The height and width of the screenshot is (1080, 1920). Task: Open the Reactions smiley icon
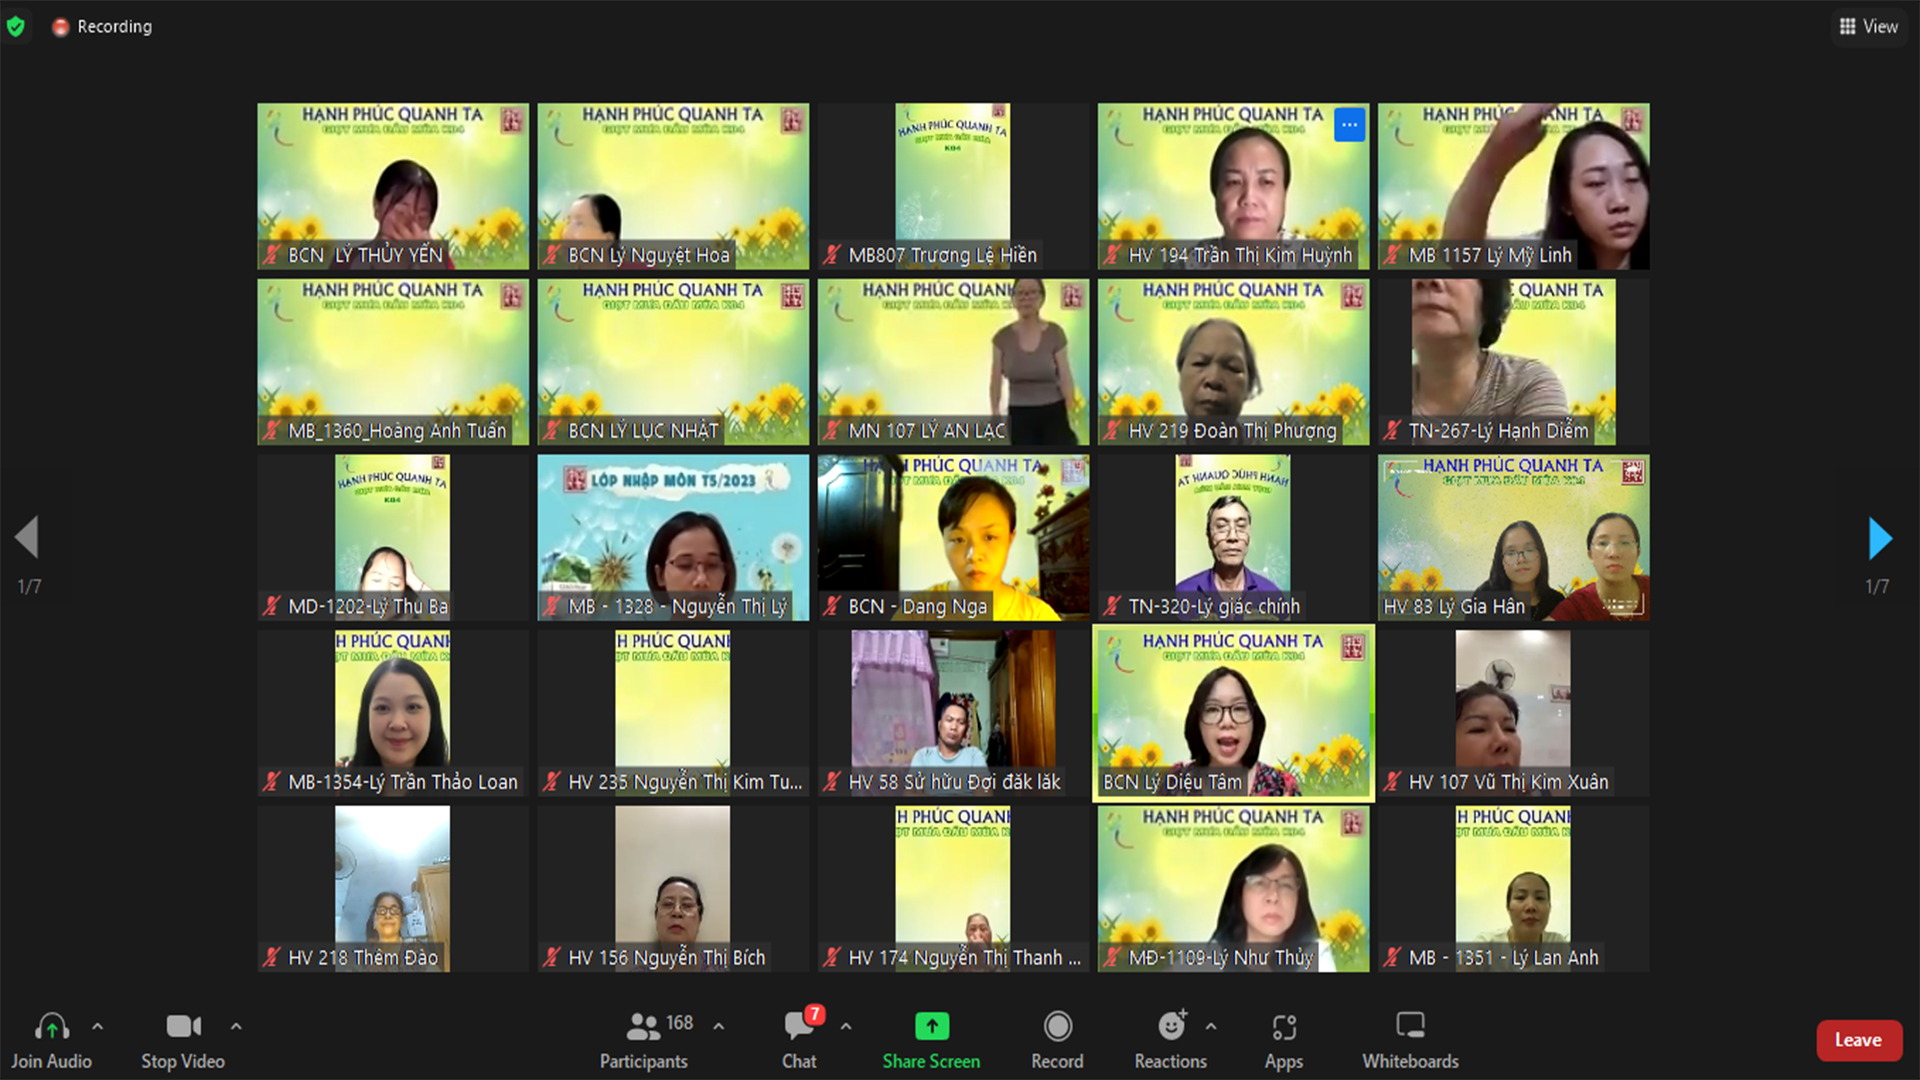coord(1170,1027)
